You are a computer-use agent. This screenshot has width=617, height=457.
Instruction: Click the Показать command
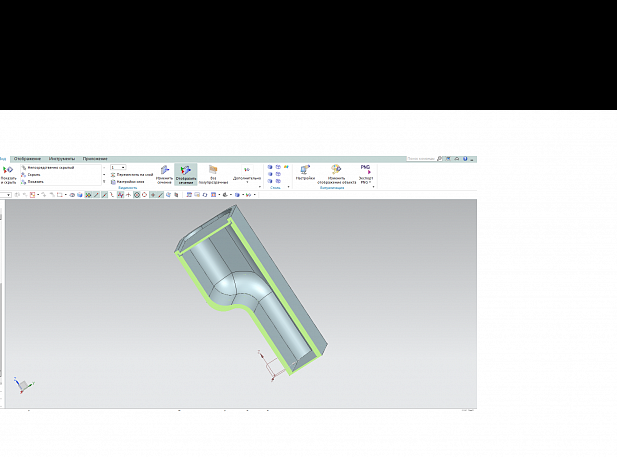[x=33, y=181]
